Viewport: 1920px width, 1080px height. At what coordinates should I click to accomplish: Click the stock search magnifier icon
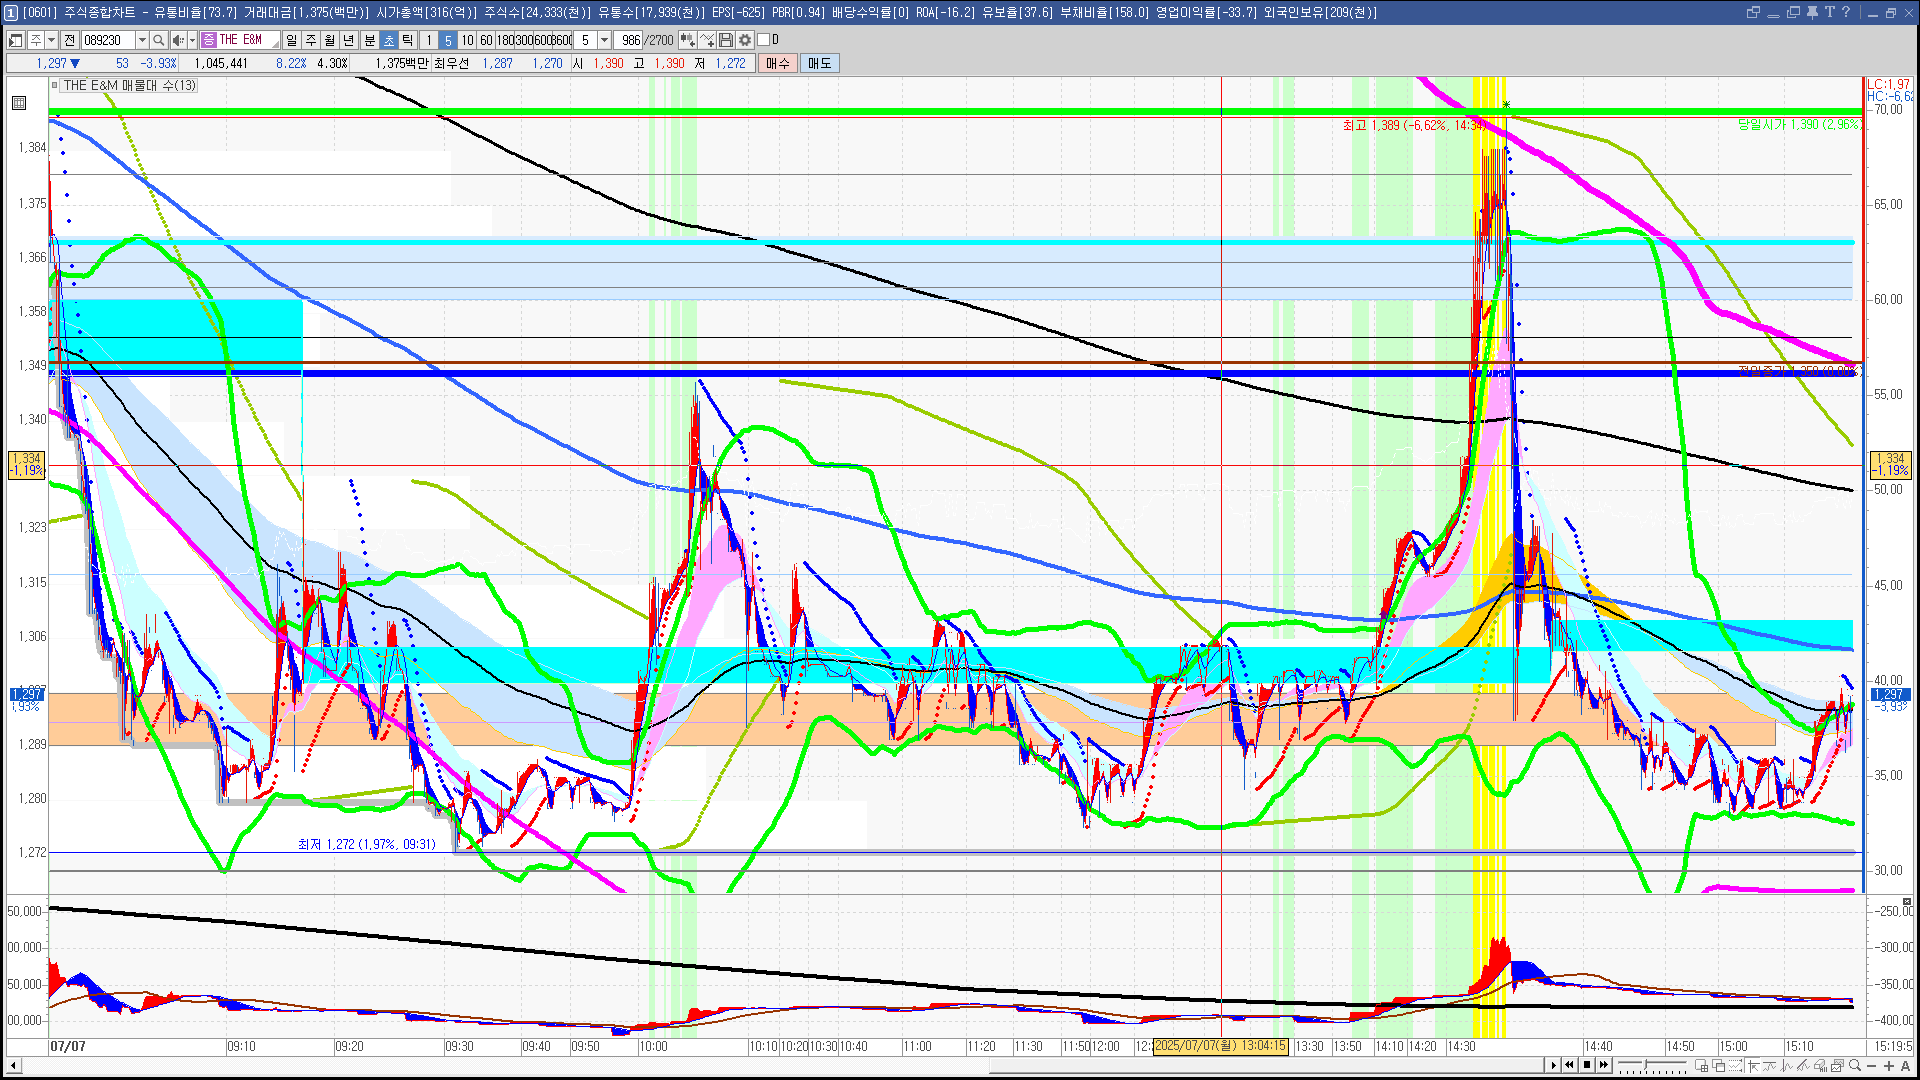pyautogui.click(x=158, y=40)
